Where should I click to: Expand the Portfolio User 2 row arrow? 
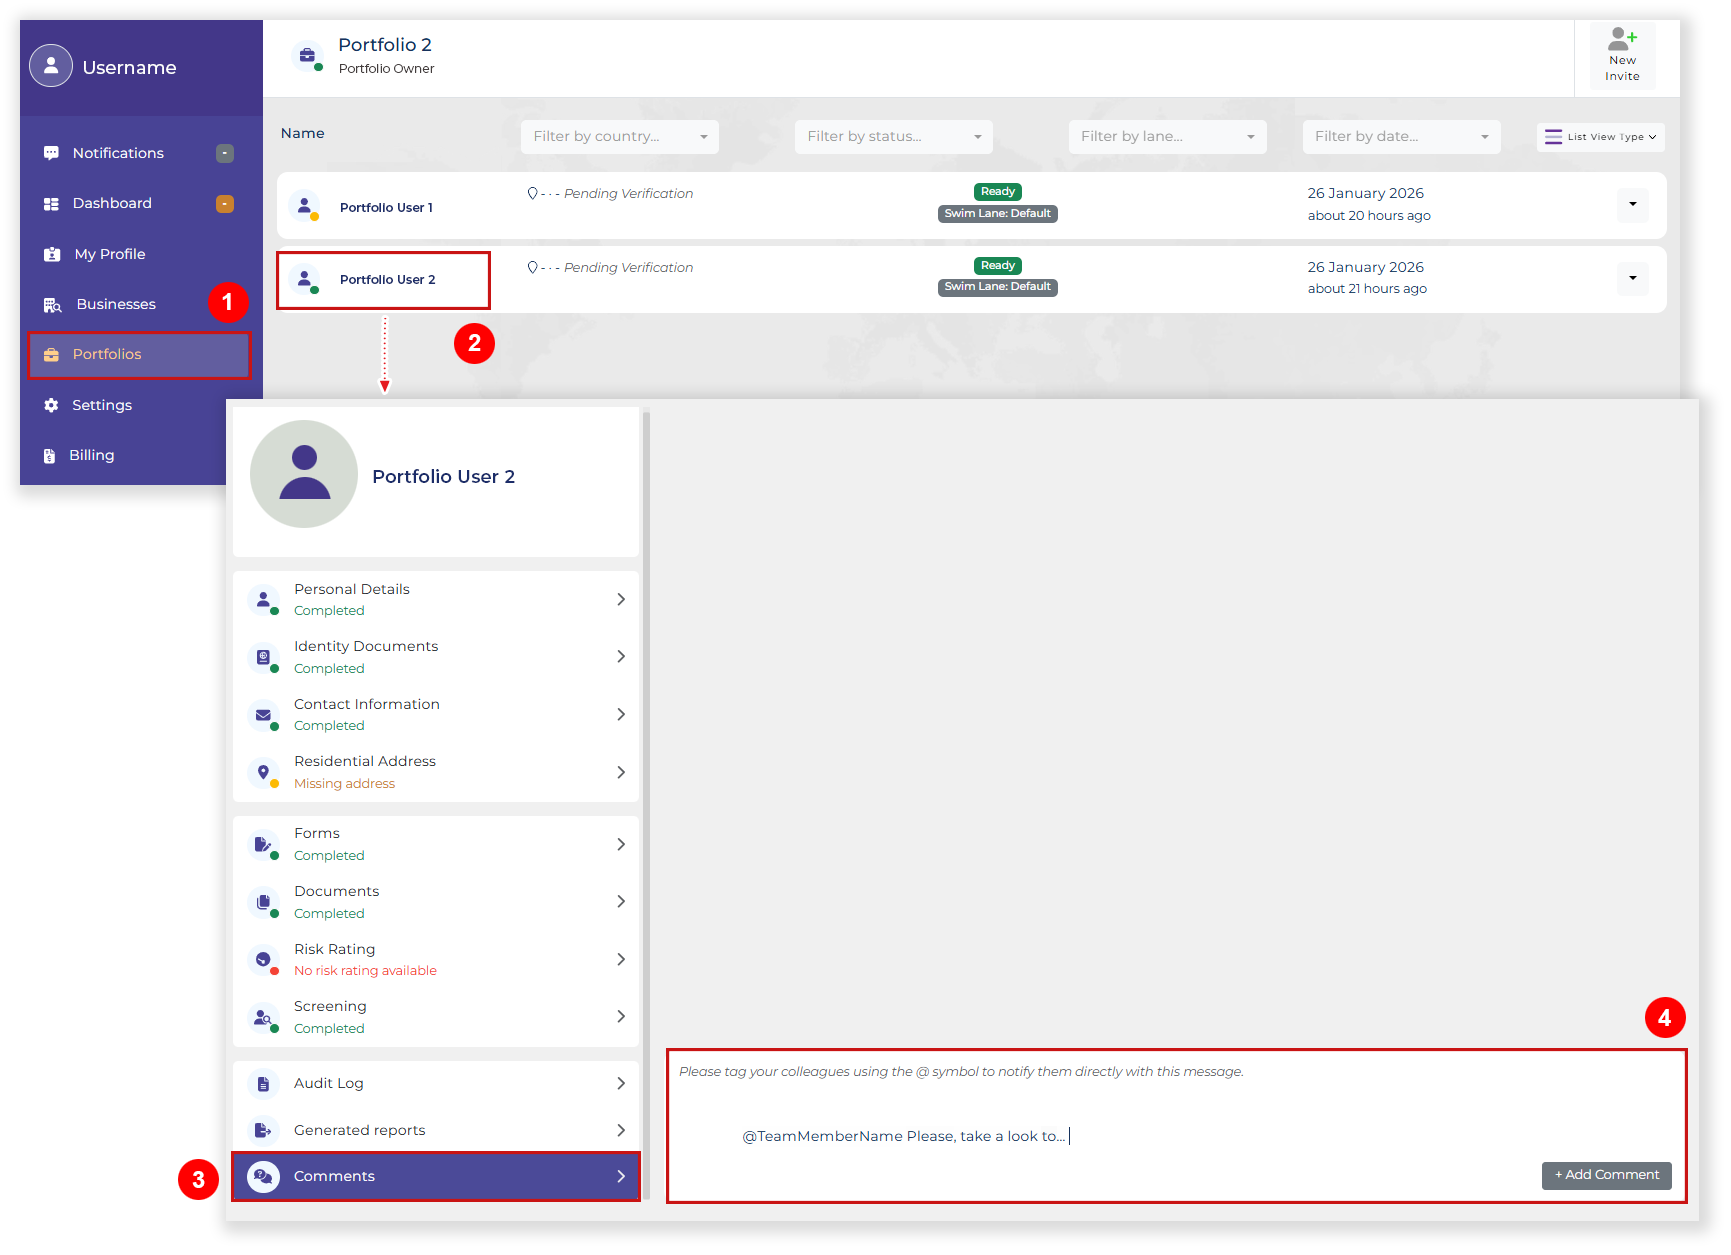(x=1633, y=278)
